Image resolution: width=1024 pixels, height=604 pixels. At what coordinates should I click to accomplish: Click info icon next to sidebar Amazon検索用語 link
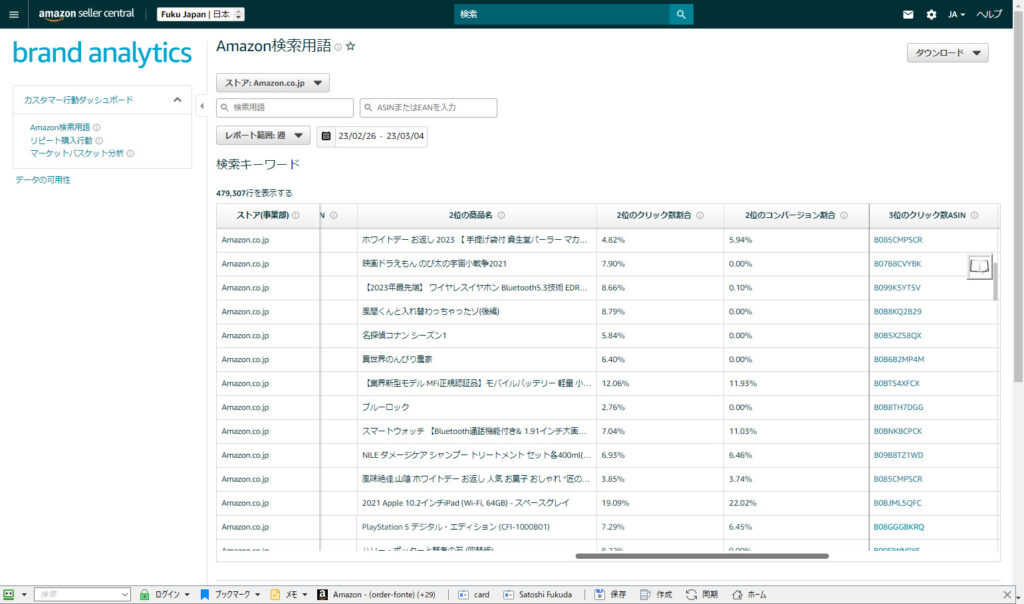[97, 127]
